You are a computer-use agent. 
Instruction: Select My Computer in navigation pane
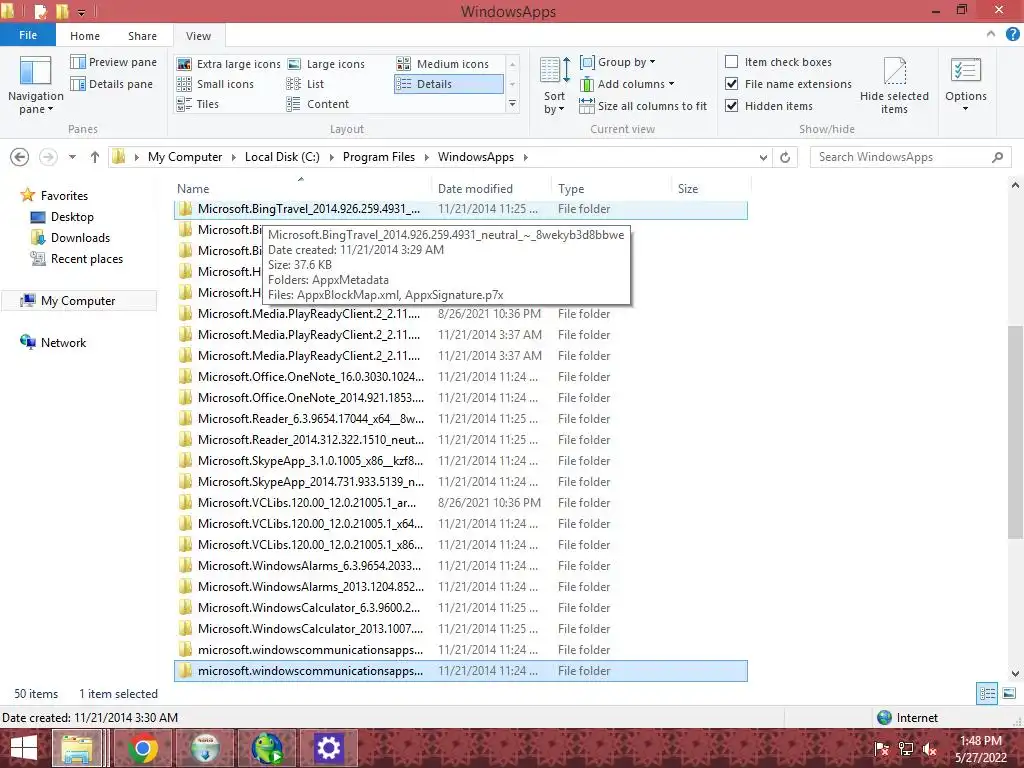[x=79, y=300]
